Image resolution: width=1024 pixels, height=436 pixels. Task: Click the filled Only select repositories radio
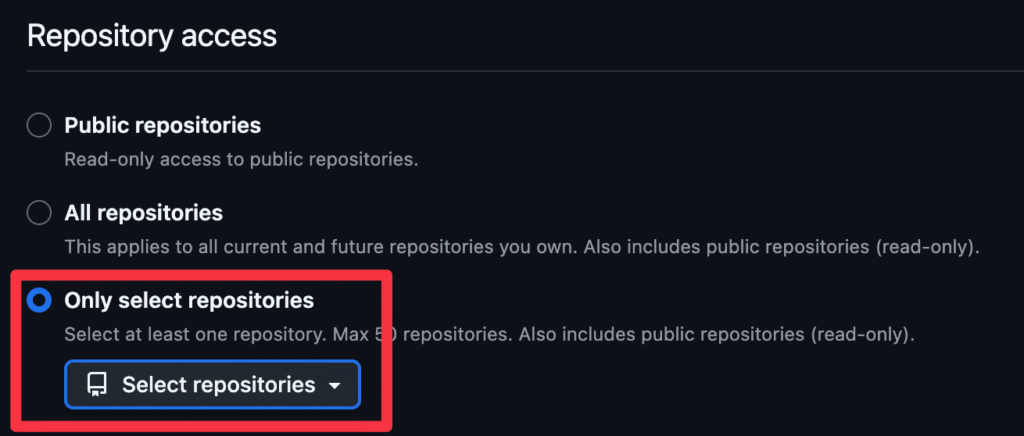point(39,301)
